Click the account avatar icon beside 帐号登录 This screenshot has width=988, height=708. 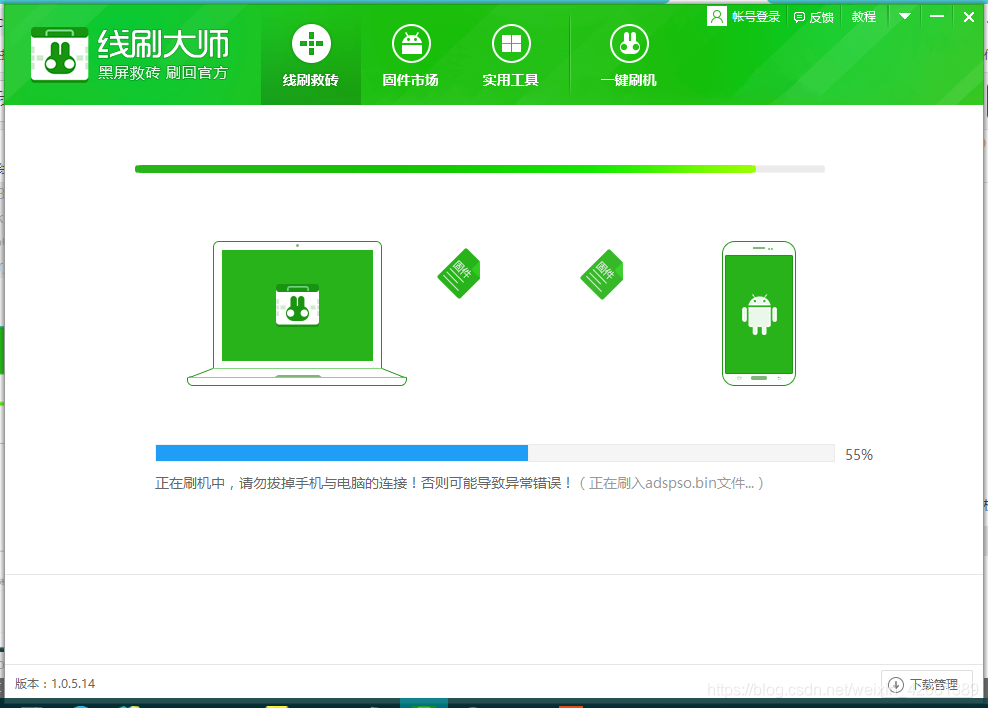pos(716,16)
